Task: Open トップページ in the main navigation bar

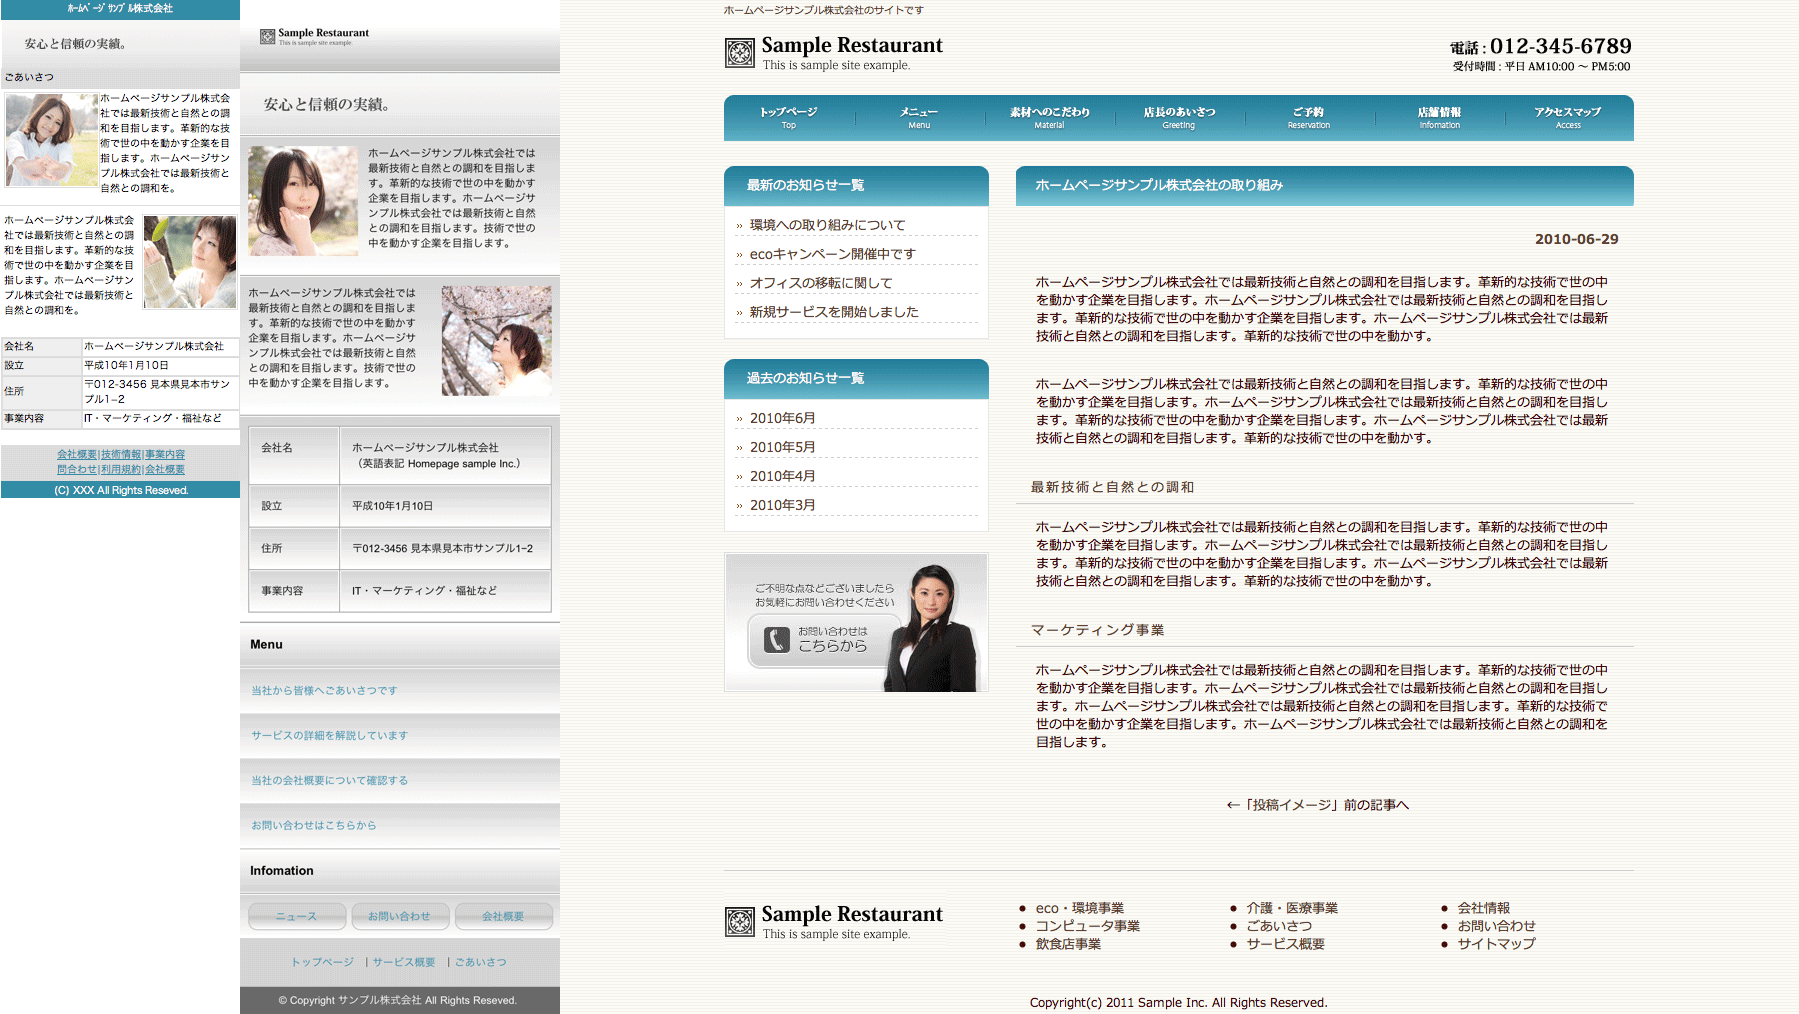Action: click(x=788, y=117)
